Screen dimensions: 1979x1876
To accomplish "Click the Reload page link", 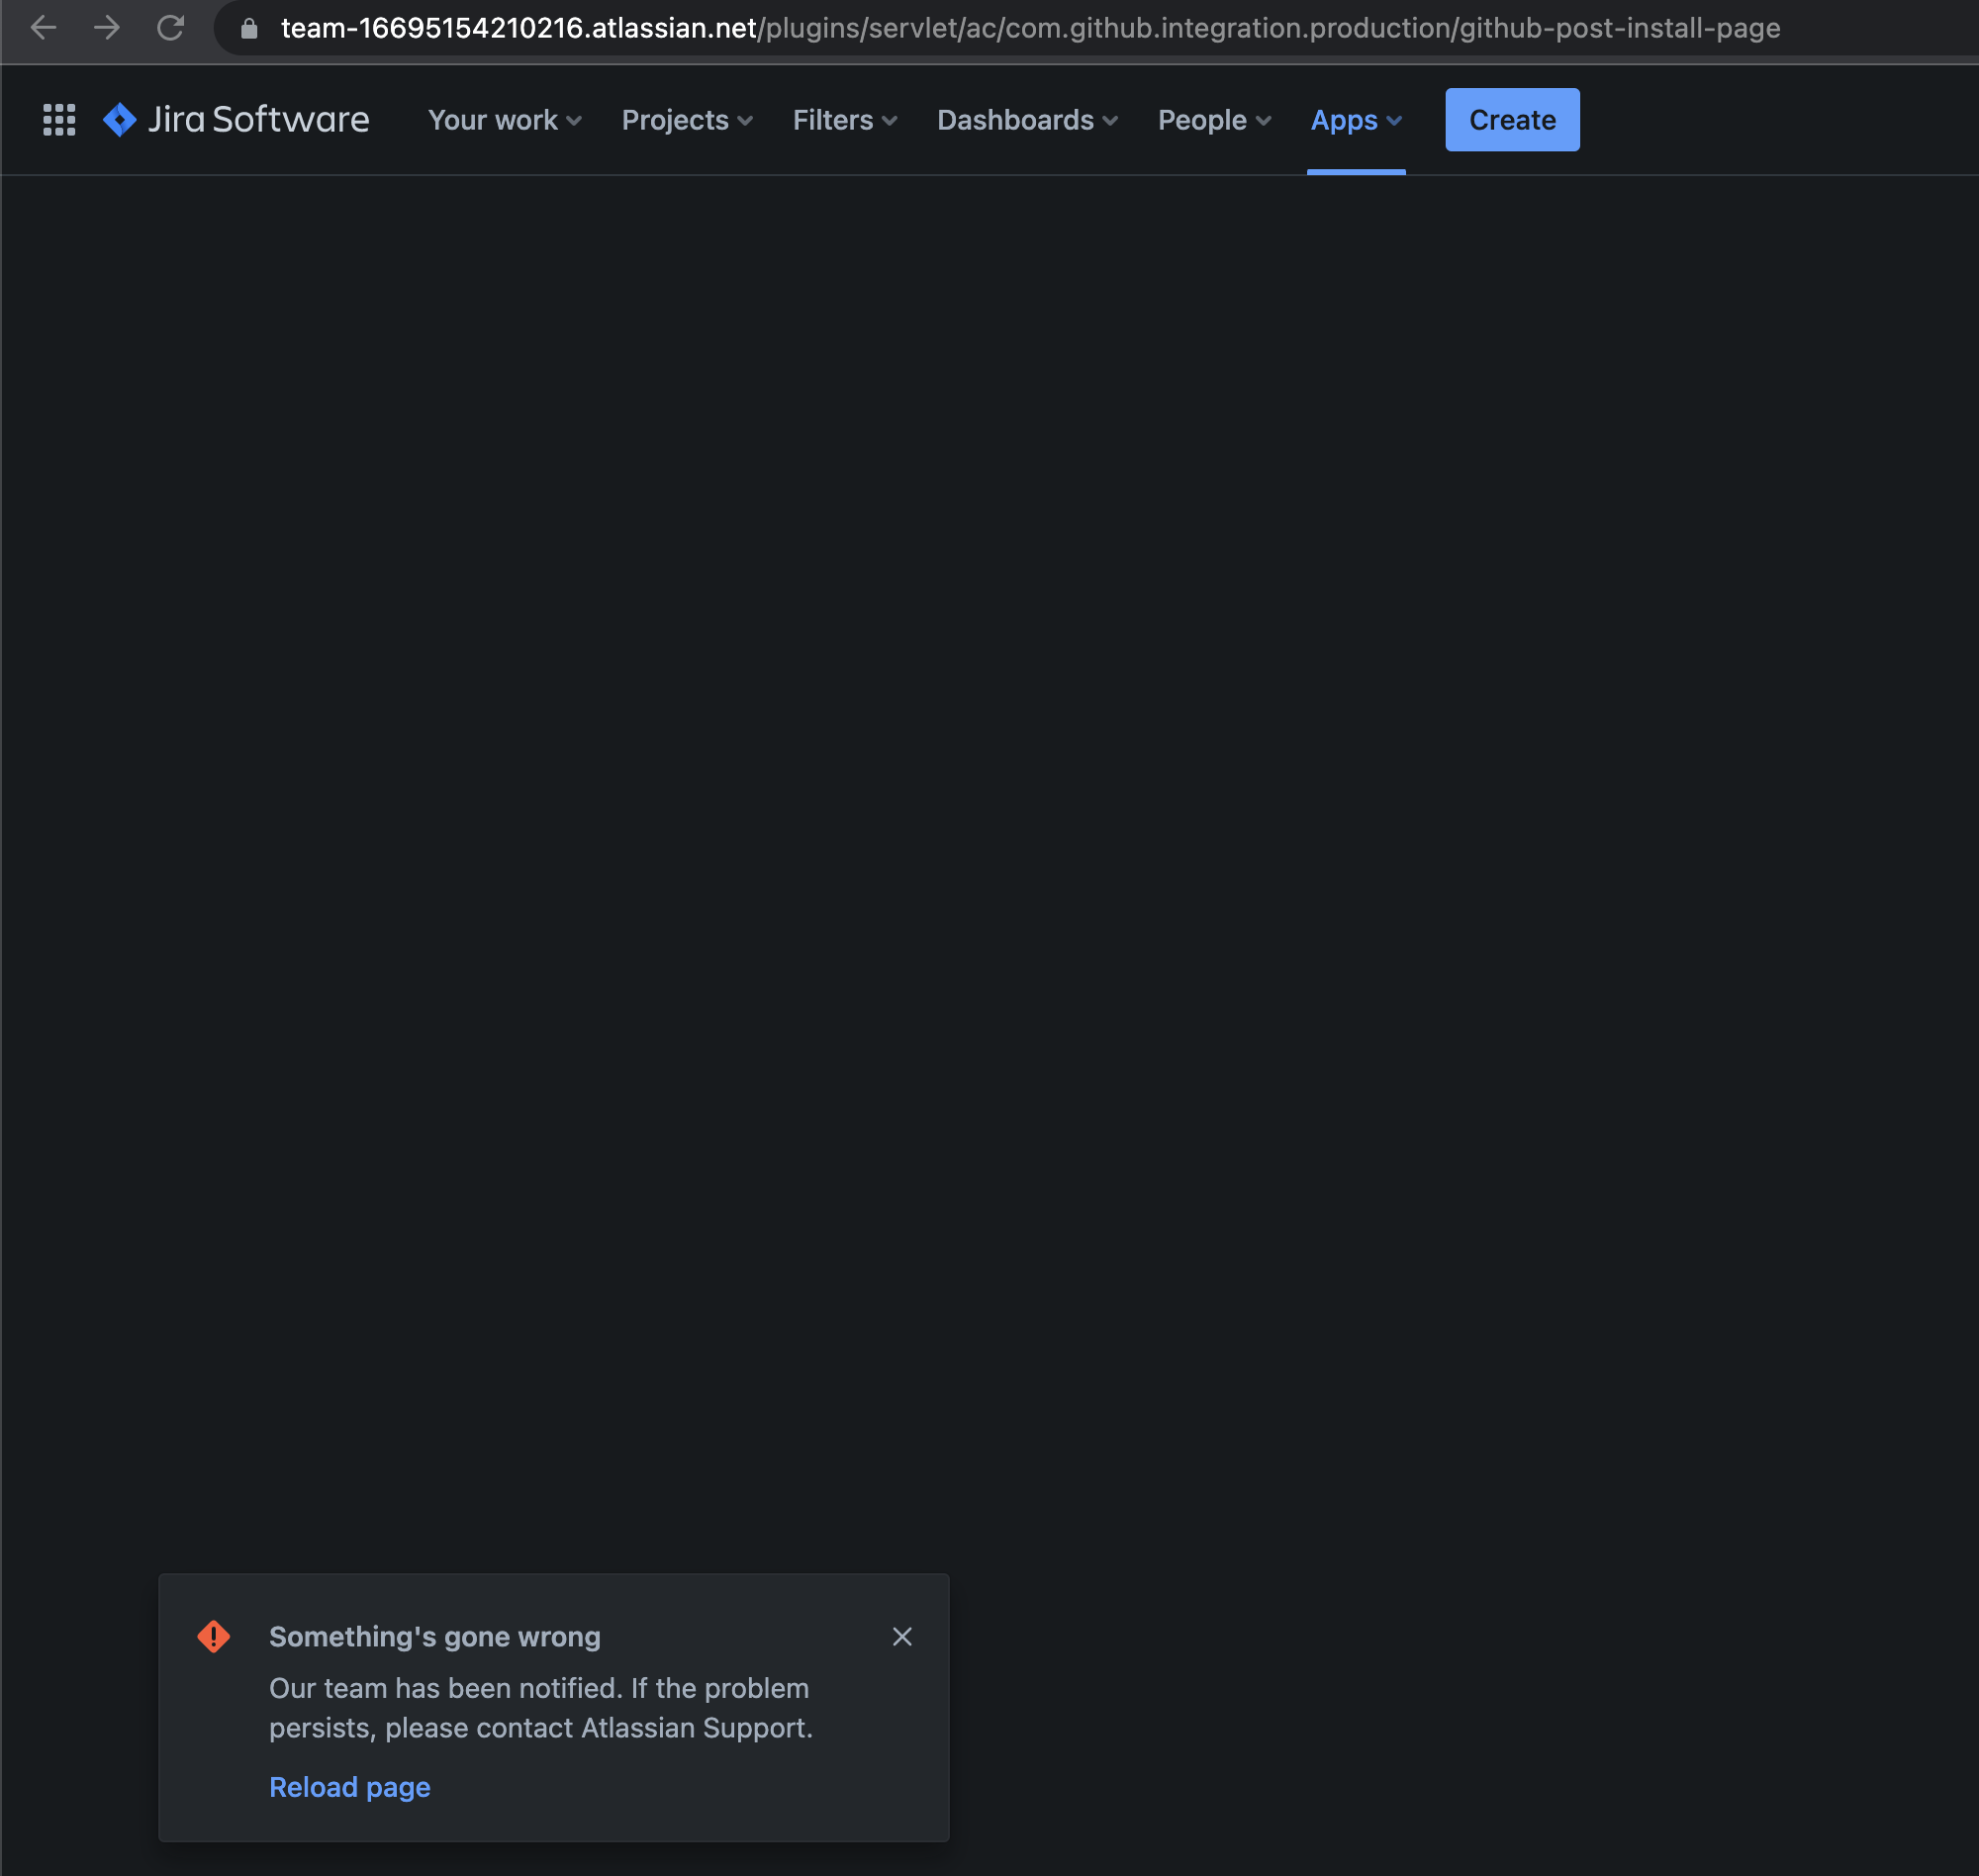I will [x=350, y=1787].
